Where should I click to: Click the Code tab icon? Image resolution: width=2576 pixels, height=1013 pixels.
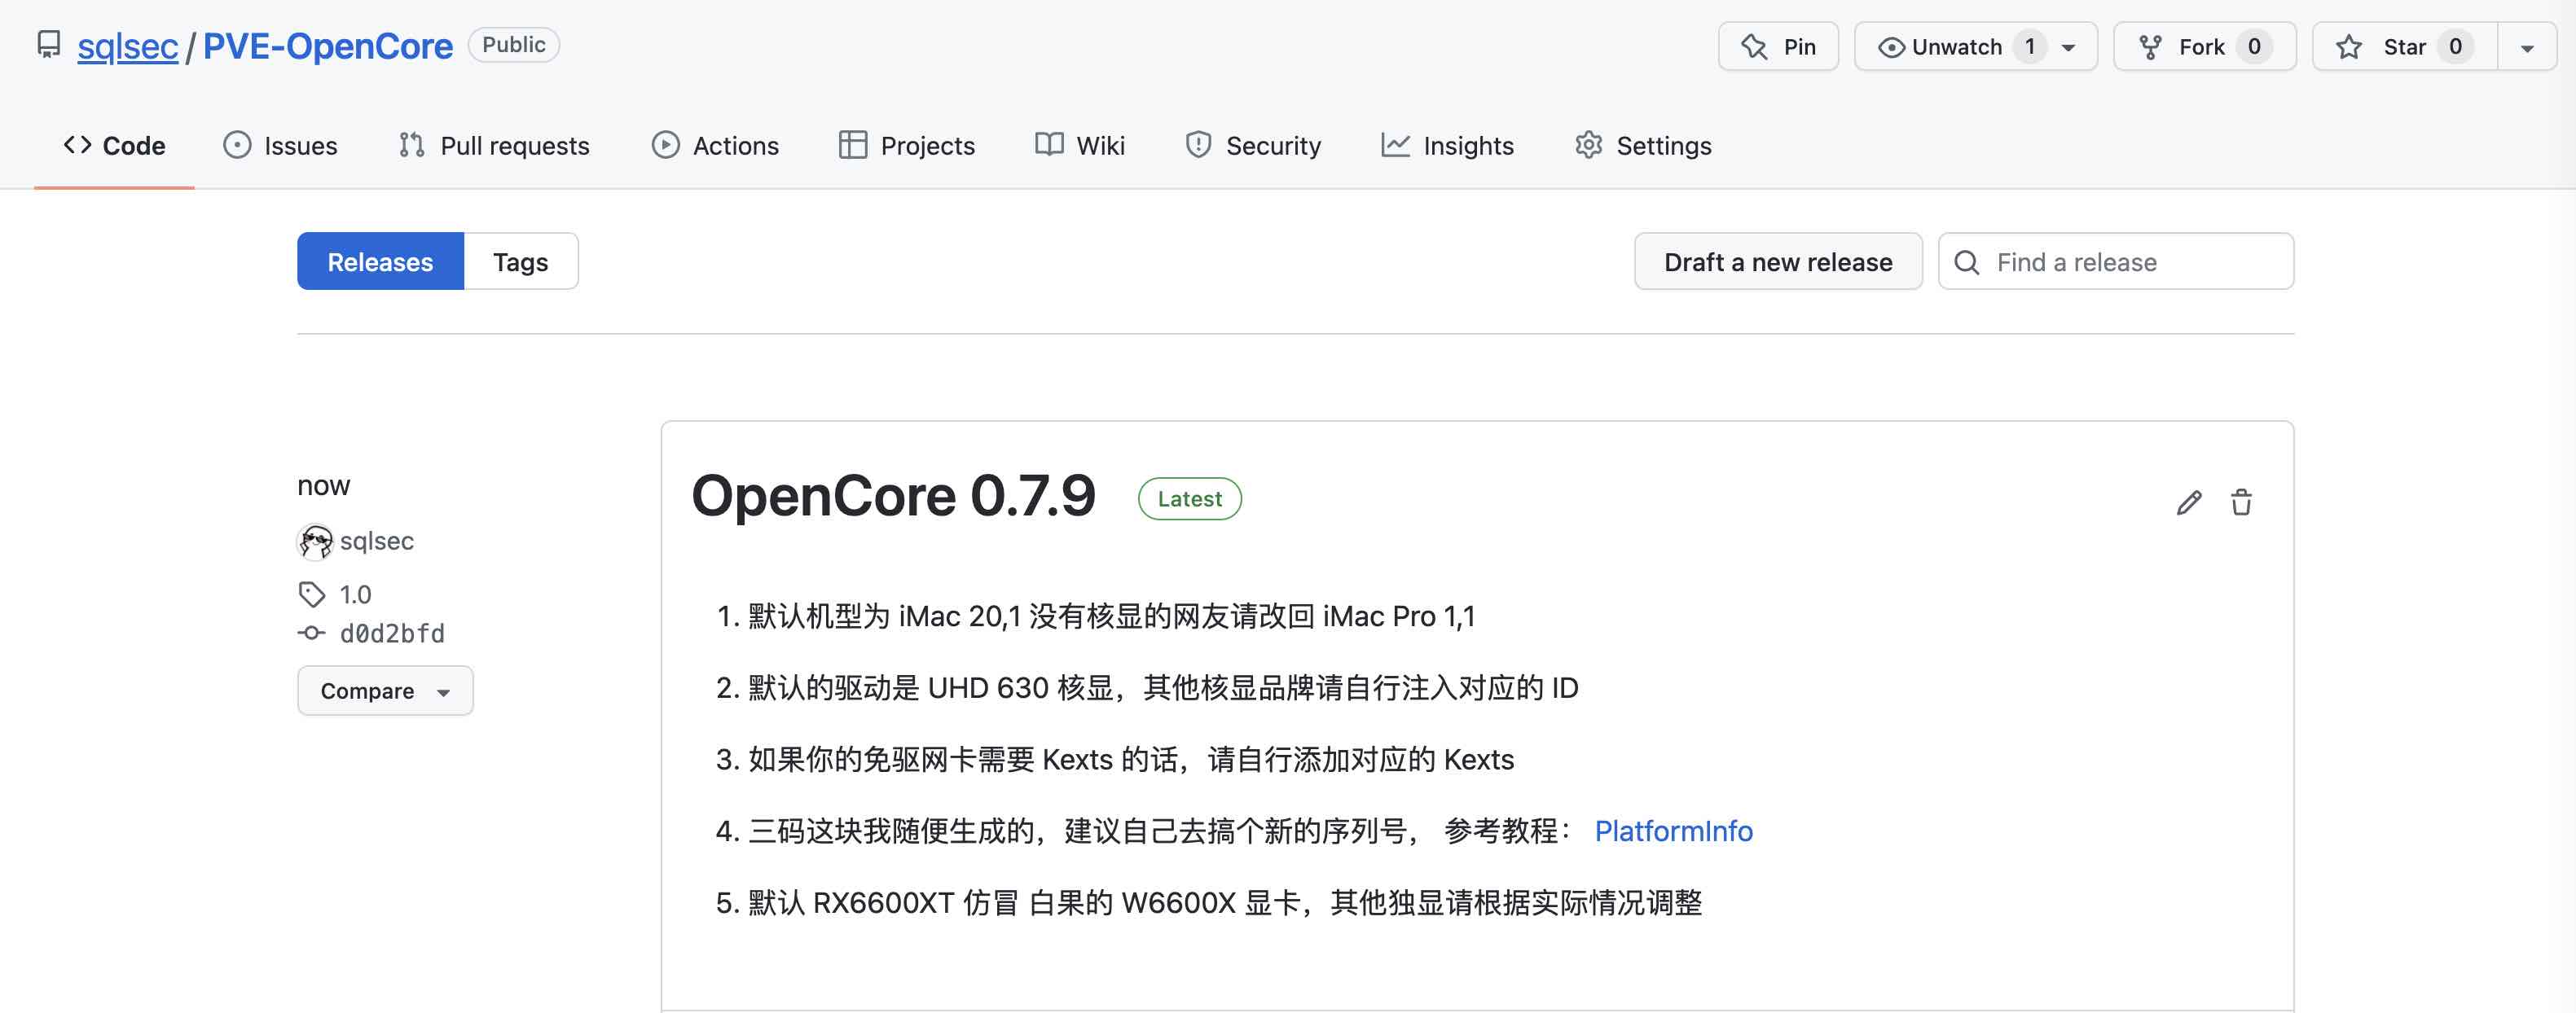(x=77, y=144)
